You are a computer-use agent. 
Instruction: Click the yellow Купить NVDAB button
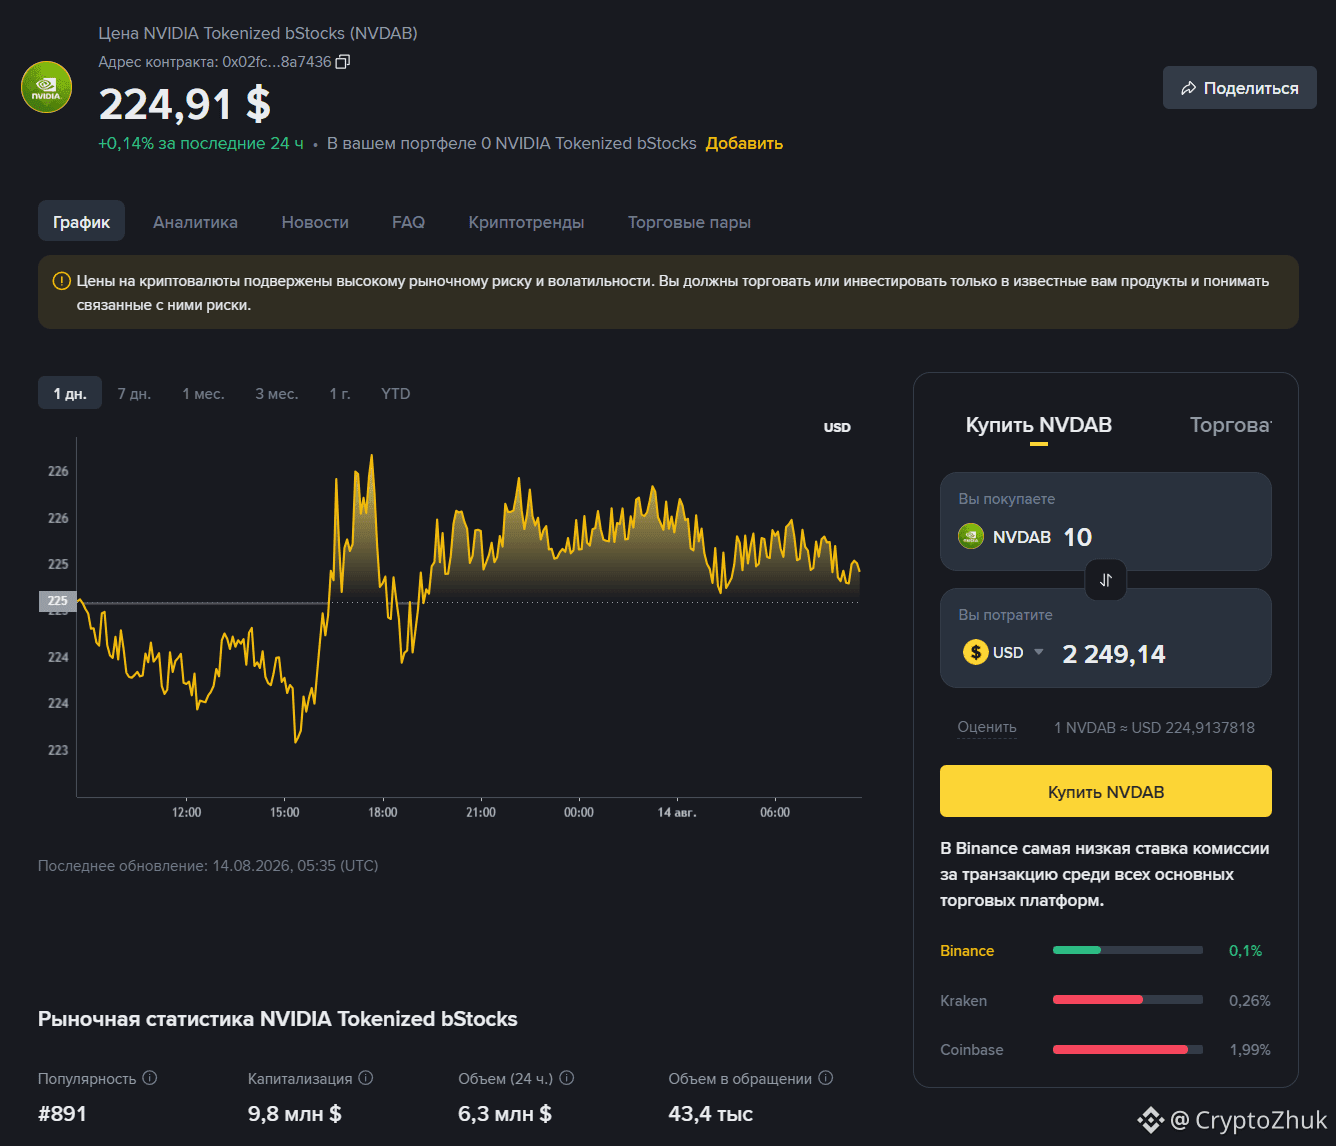pyautogui.click(x=1106, y=791)
